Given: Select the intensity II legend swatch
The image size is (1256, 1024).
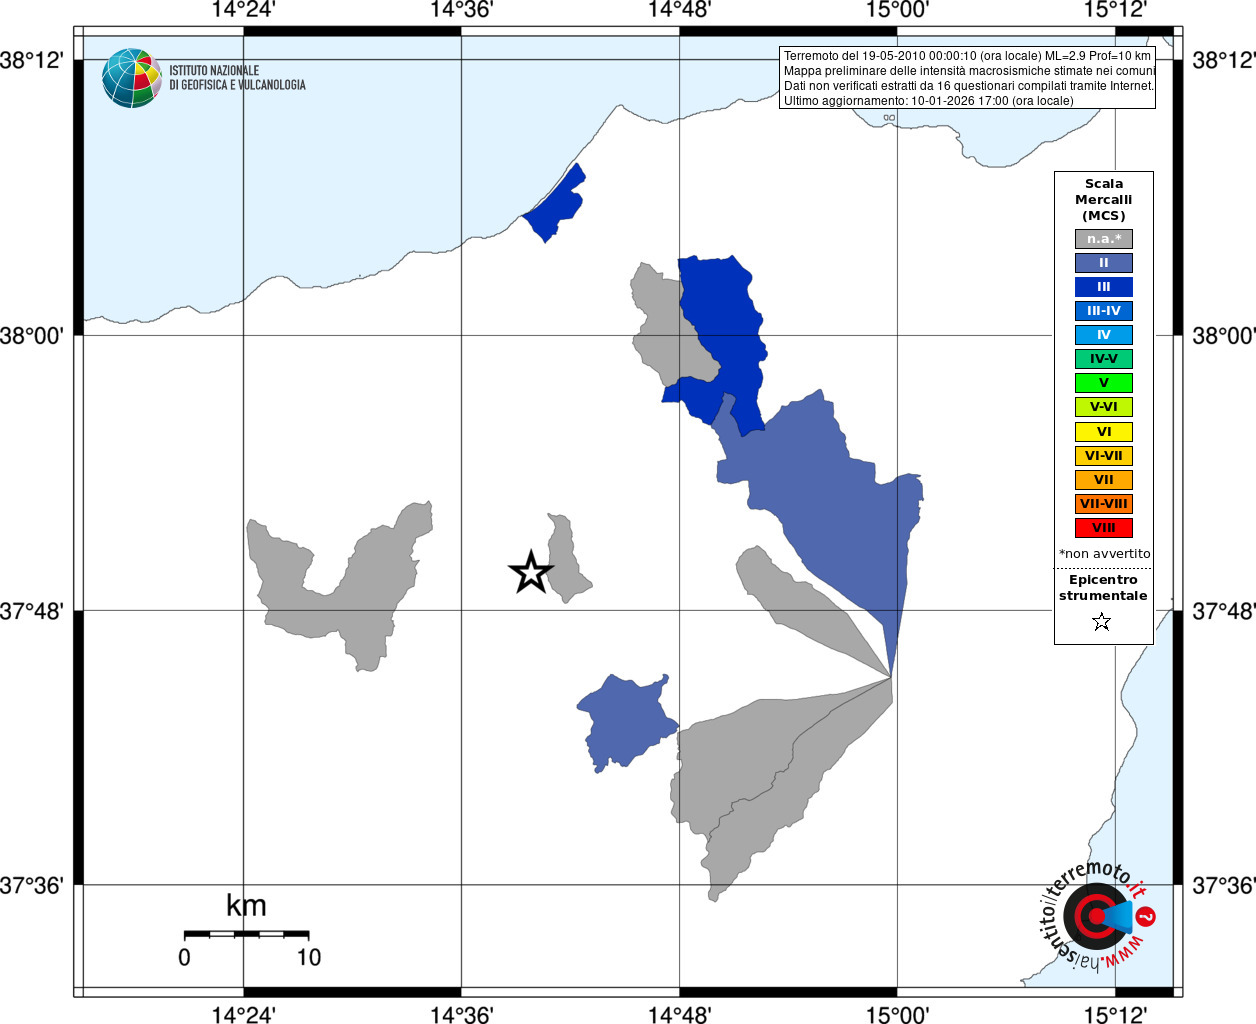Looking at the screenshot, I should point(1104,263).
